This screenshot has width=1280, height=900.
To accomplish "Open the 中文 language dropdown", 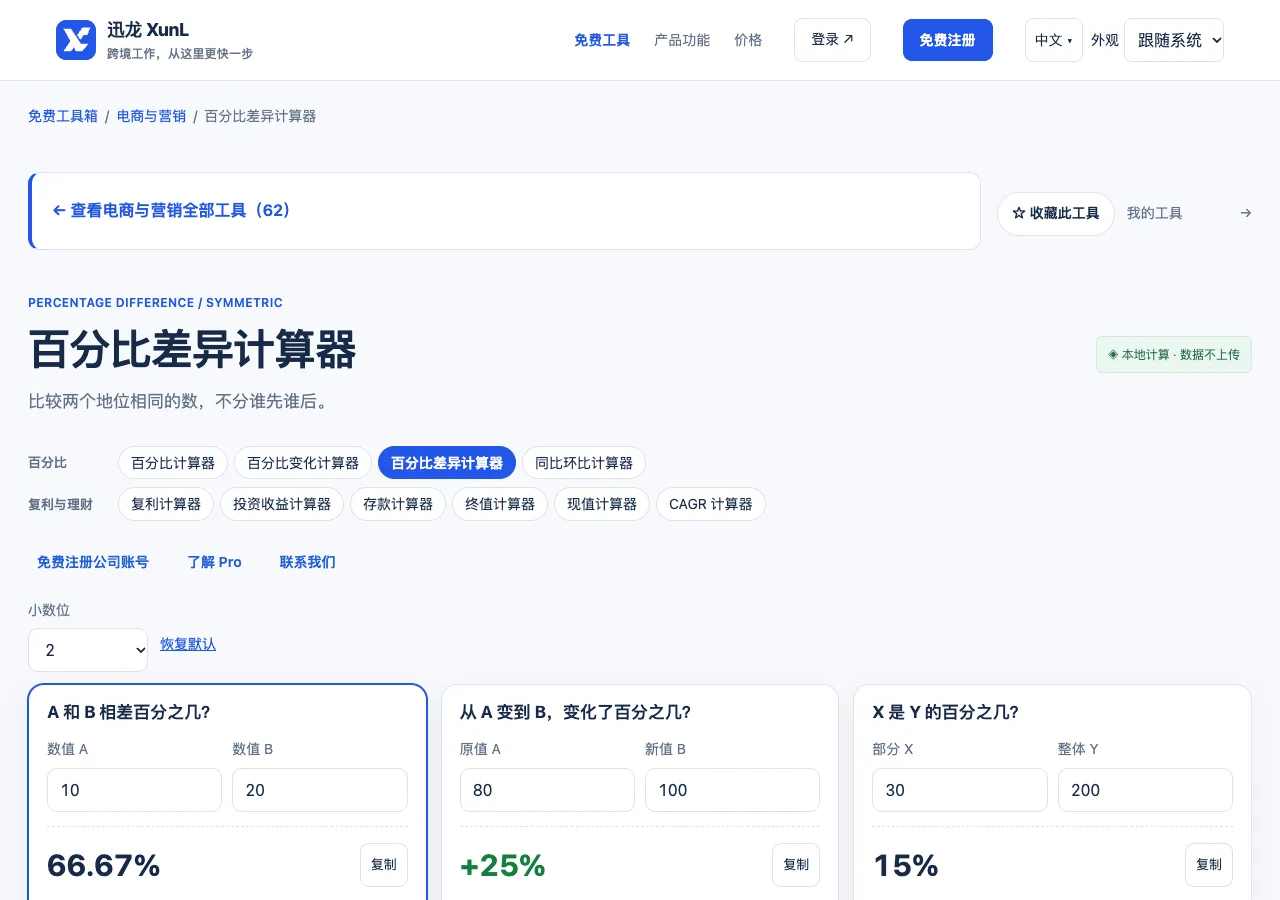I will tap(1054, 40).
